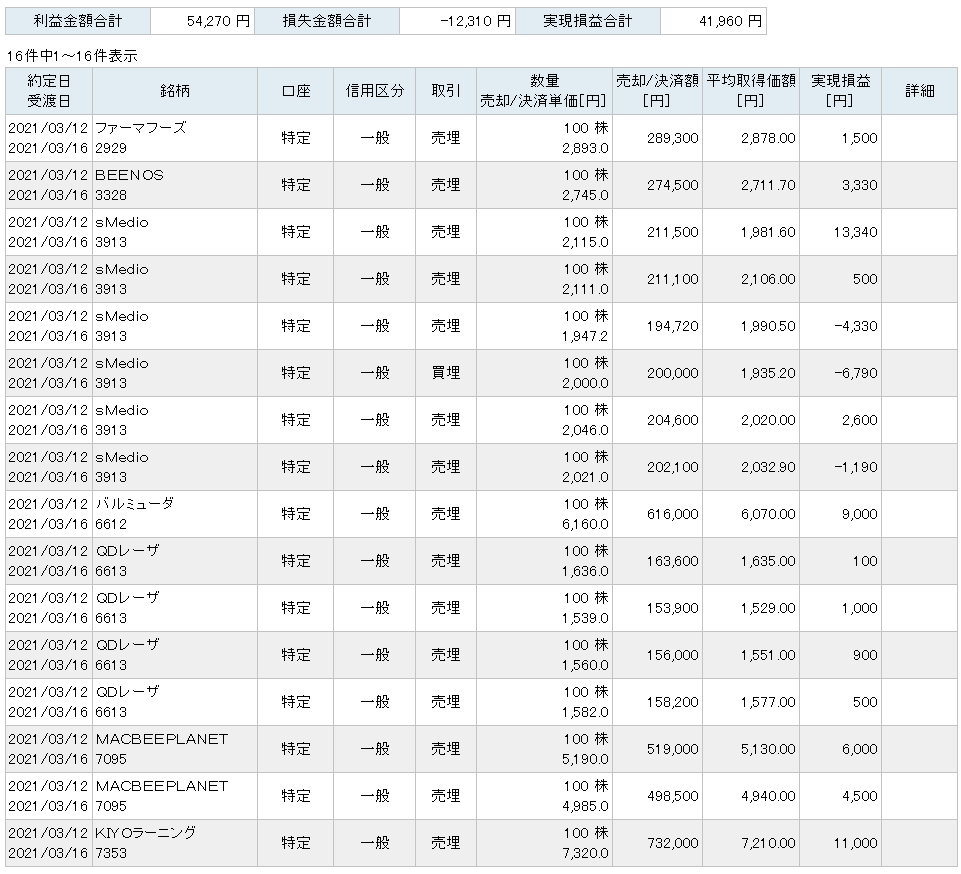Screen dimensions: 961x874
Task: Click the 900 realized profit value
Action: (865, 655)
